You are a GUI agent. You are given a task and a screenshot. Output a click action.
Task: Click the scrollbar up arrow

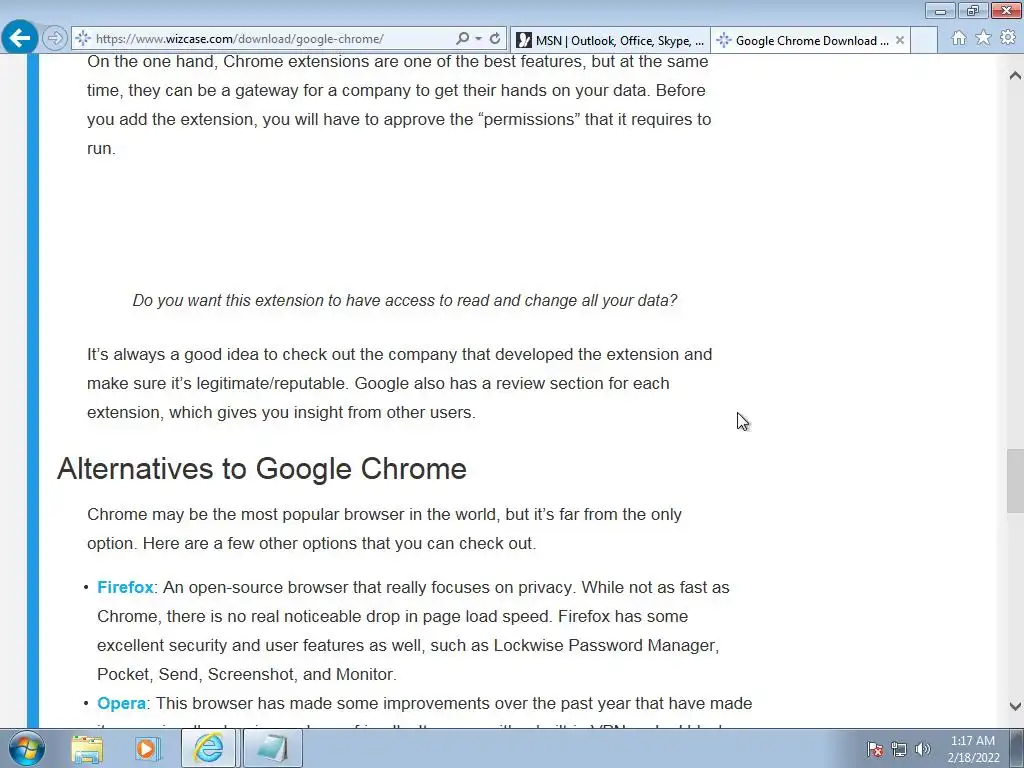click(1015, 76)
